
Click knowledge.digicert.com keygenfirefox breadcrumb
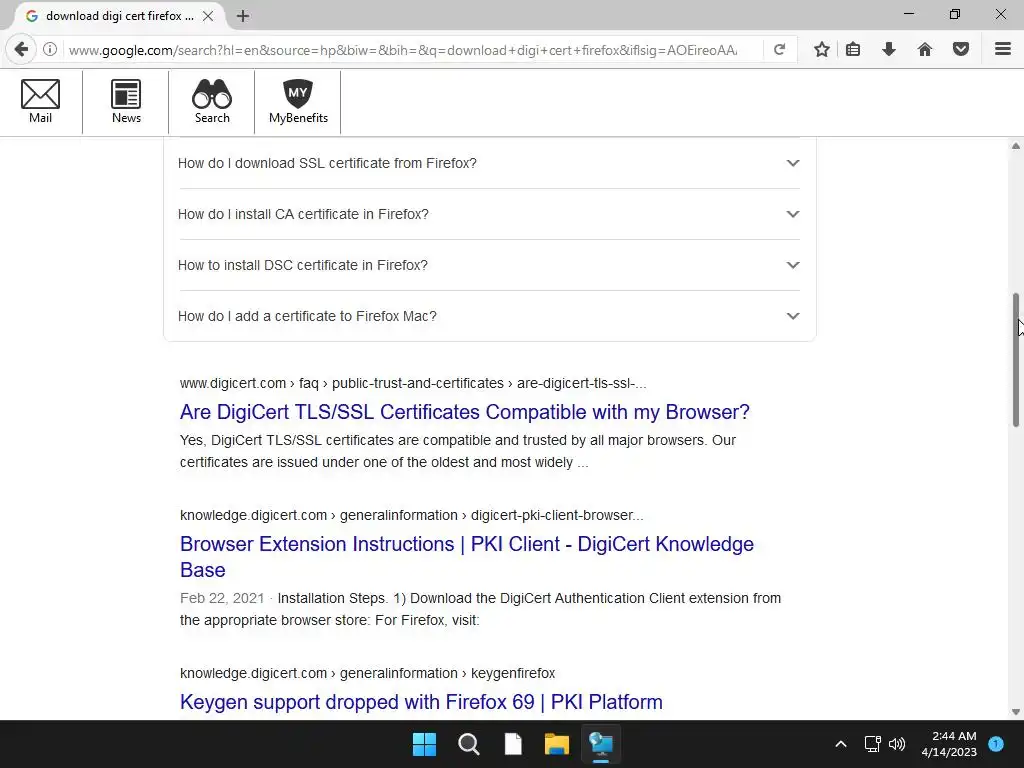[367, 673]
